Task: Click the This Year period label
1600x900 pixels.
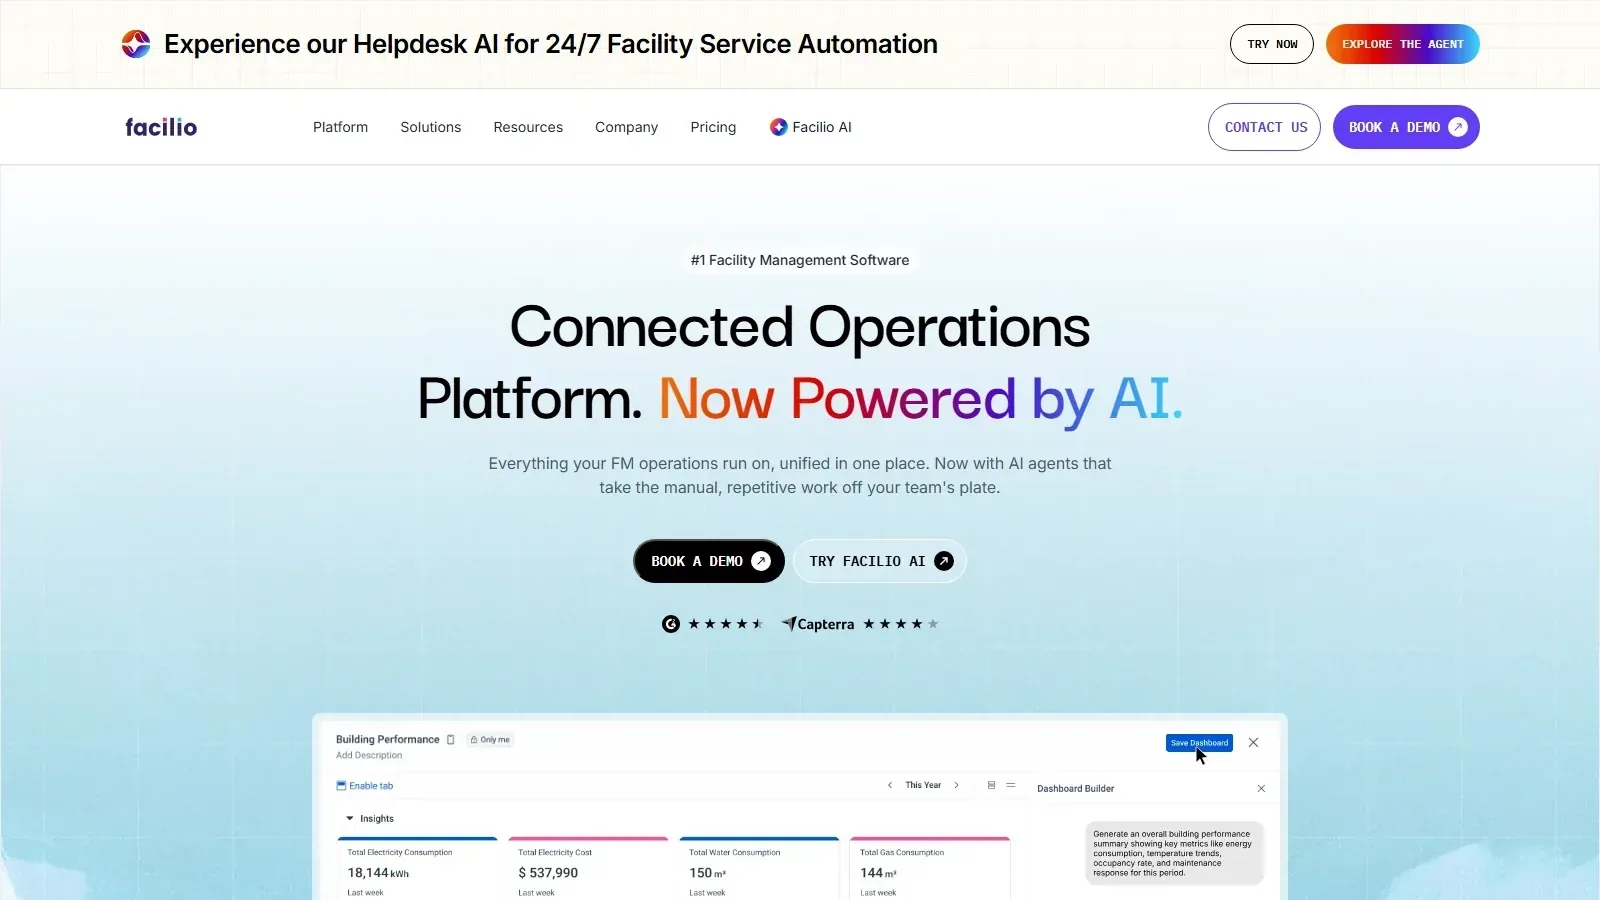Action: [923, 785]
